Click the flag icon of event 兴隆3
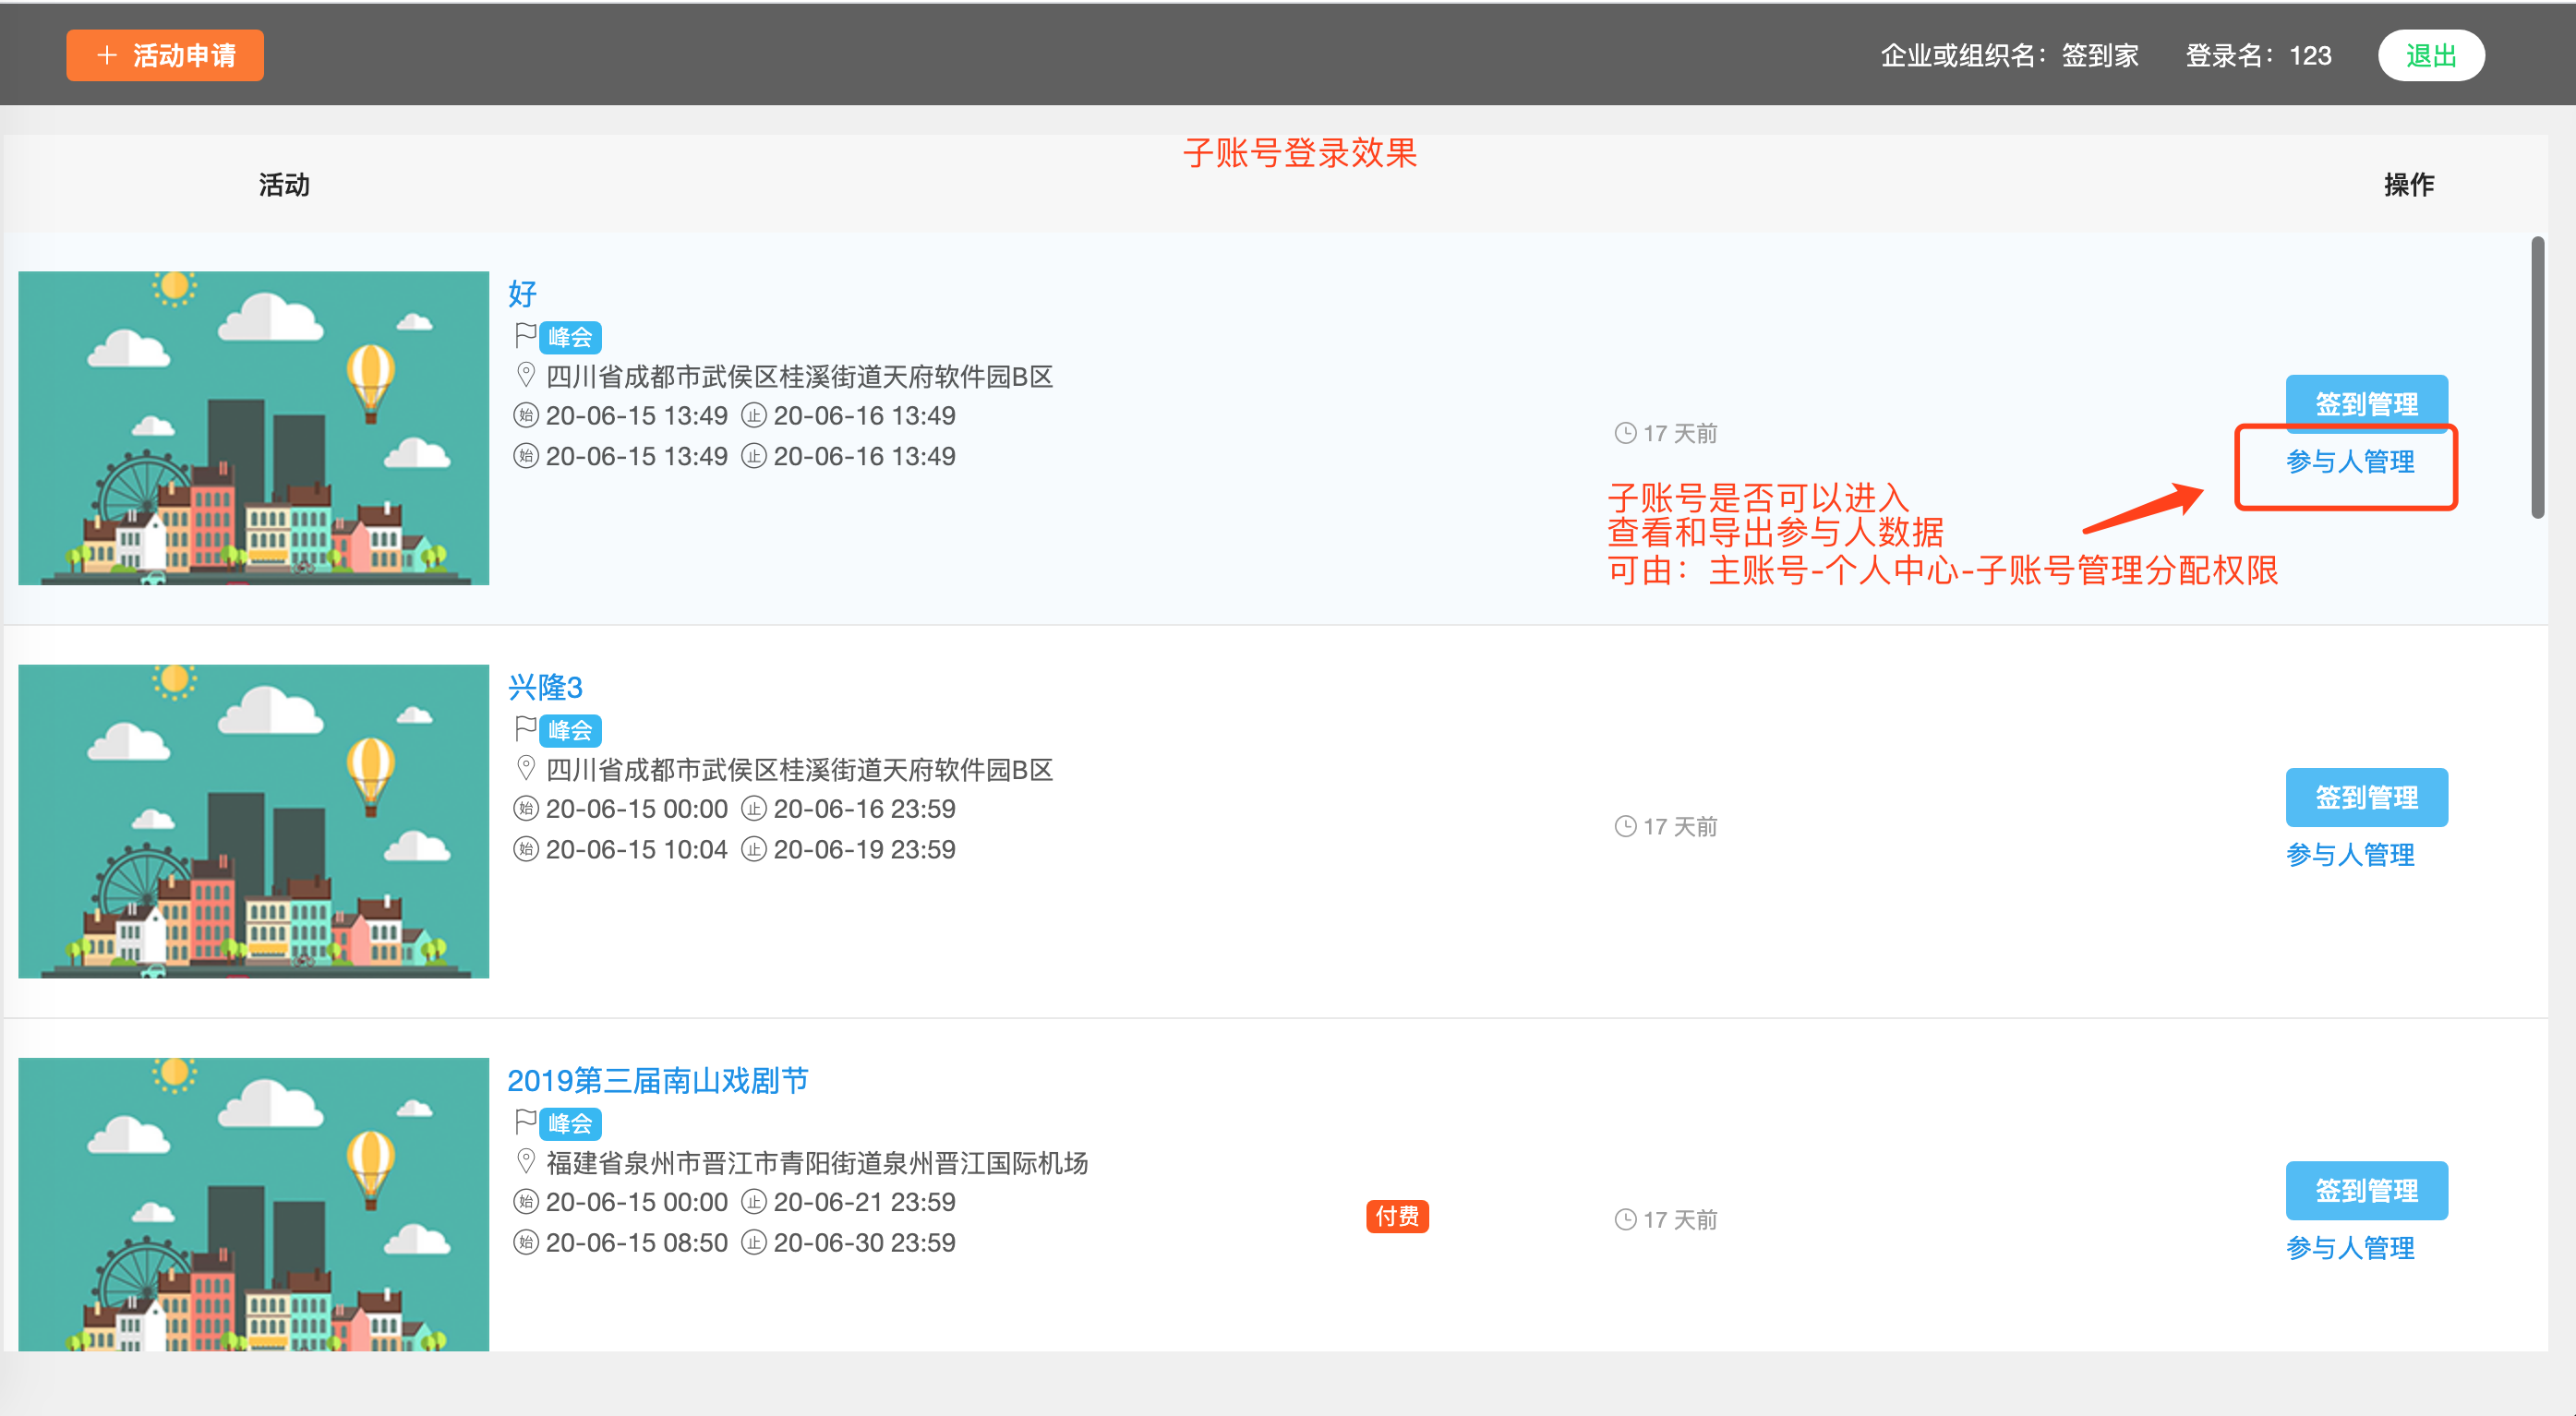The width and height of the screenshot is (2576, 1416). tap(525, 728)
